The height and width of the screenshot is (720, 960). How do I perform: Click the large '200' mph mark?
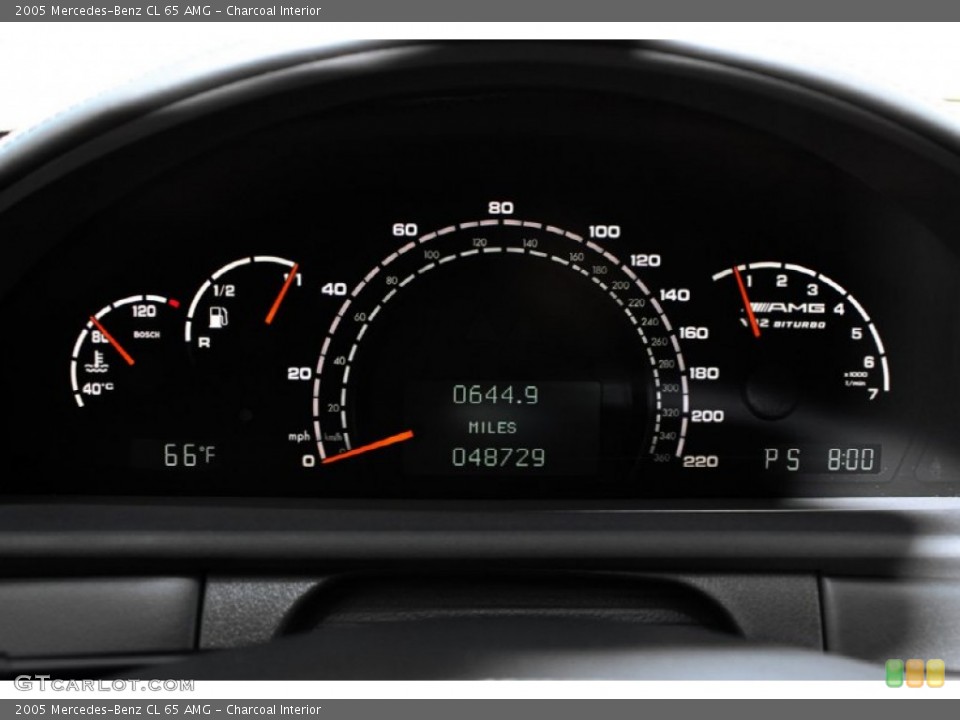pos(707,416)
